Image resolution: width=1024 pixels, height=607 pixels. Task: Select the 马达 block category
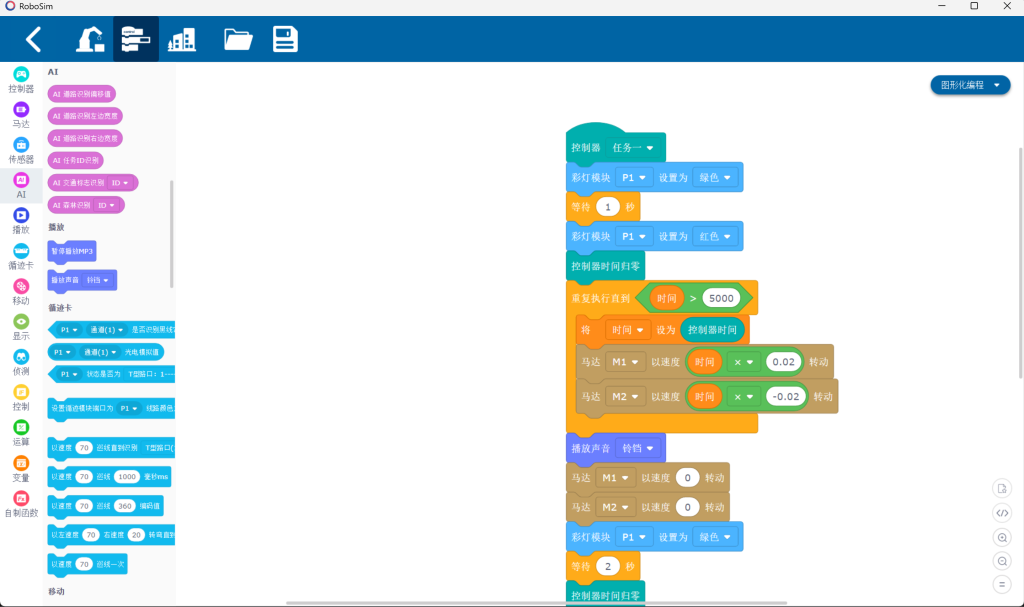(x=21, y=116)
